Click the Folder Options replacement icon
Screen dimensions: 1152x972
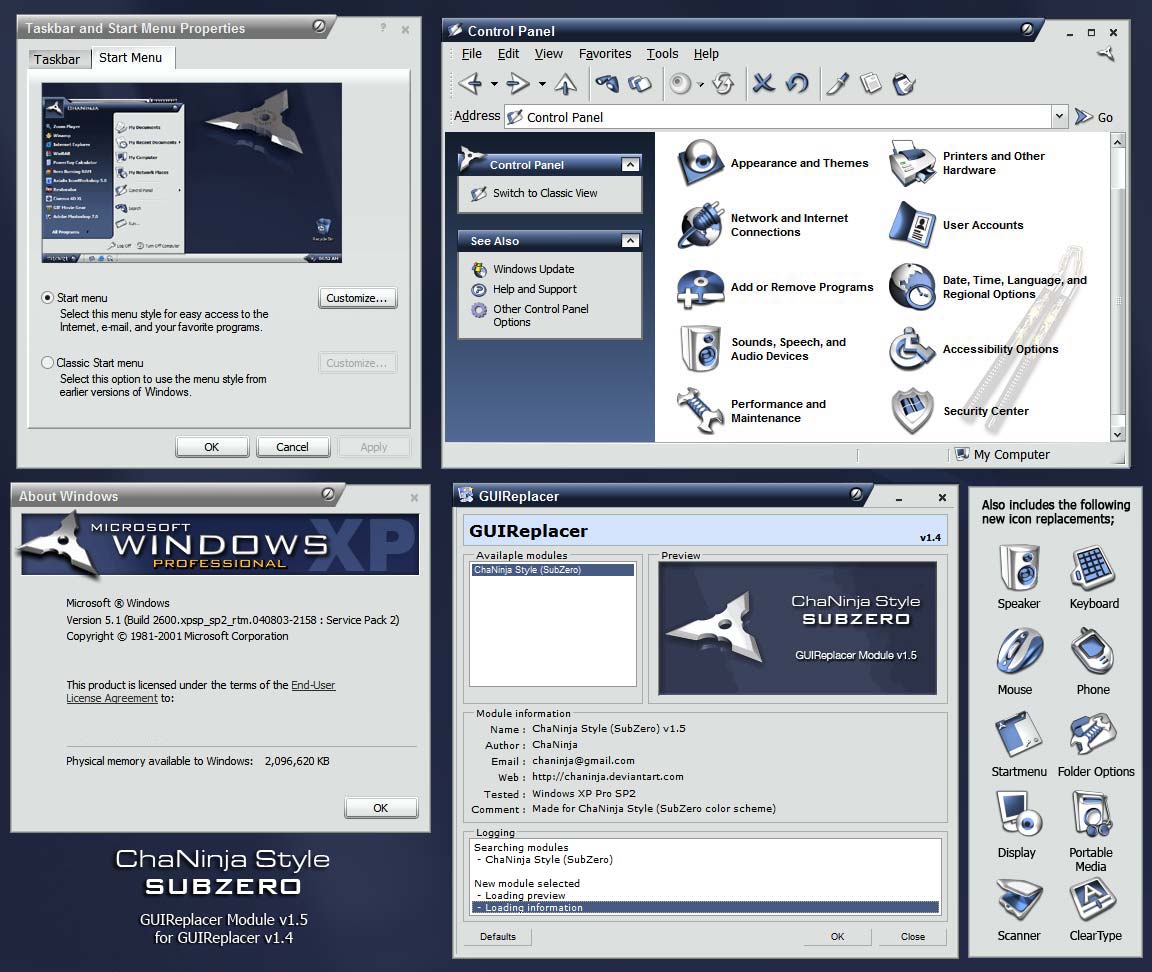tap(1093, 733)
